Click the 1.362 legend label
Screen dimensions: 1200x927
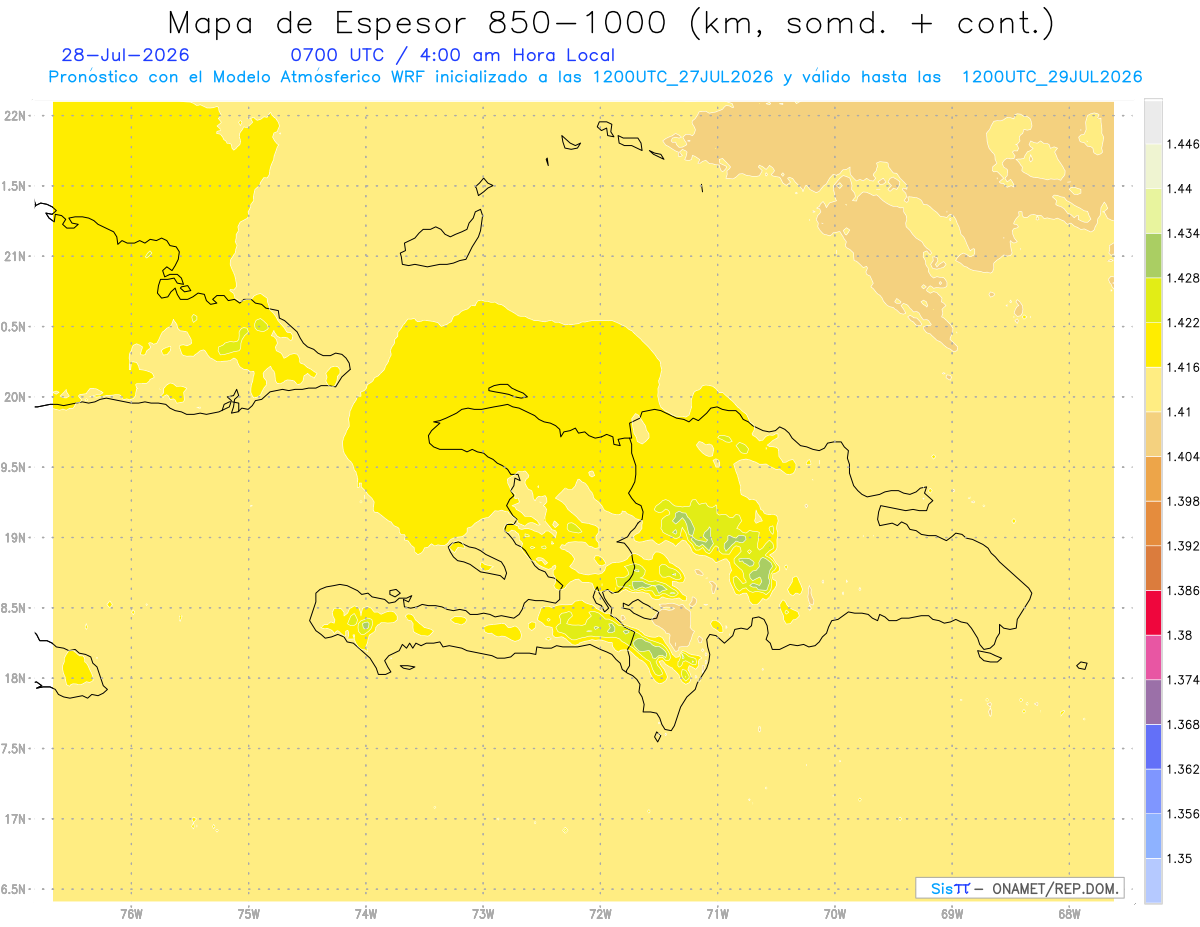(x=1184, y=769)
